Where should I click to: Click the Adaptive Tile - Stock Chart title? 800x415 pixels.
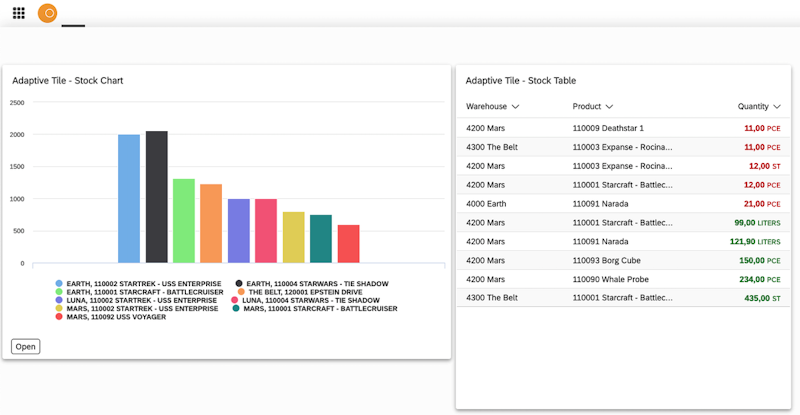coord(68,80)
